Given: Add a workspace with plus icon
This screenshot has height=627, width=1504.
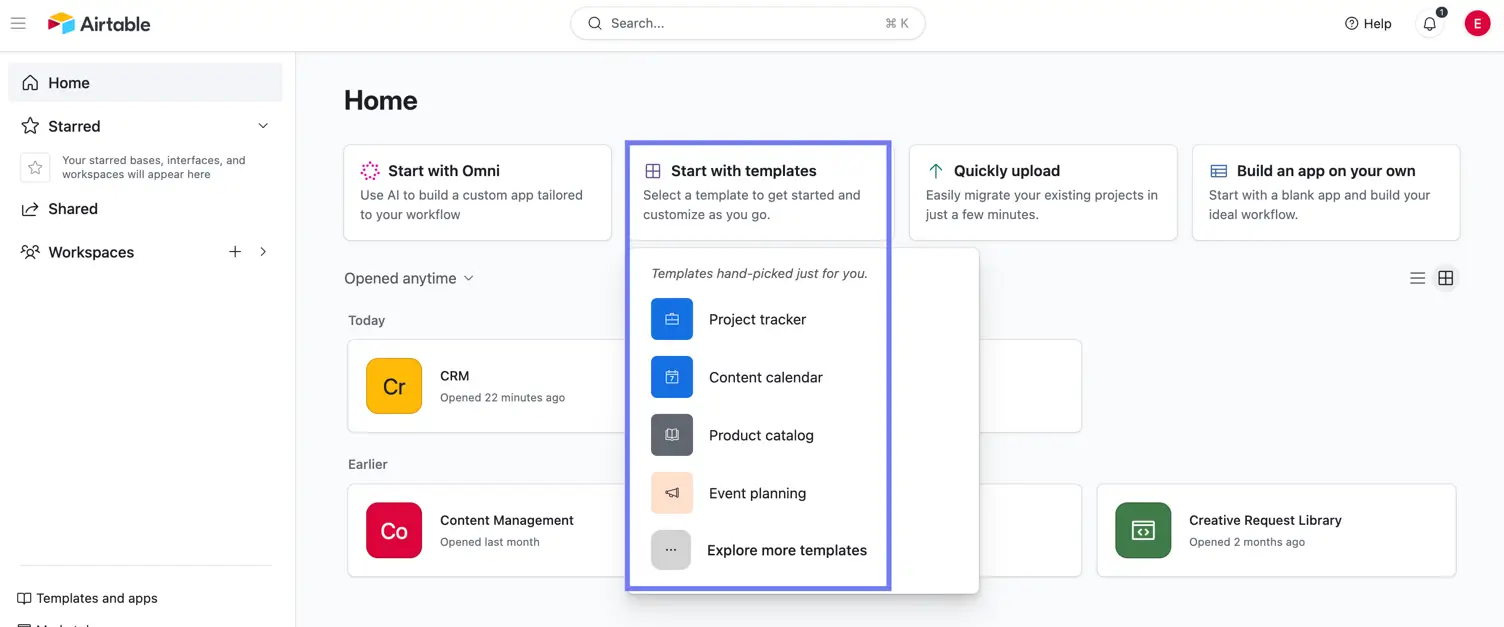Looking at the screenshot, I should (x=235, y=252).
